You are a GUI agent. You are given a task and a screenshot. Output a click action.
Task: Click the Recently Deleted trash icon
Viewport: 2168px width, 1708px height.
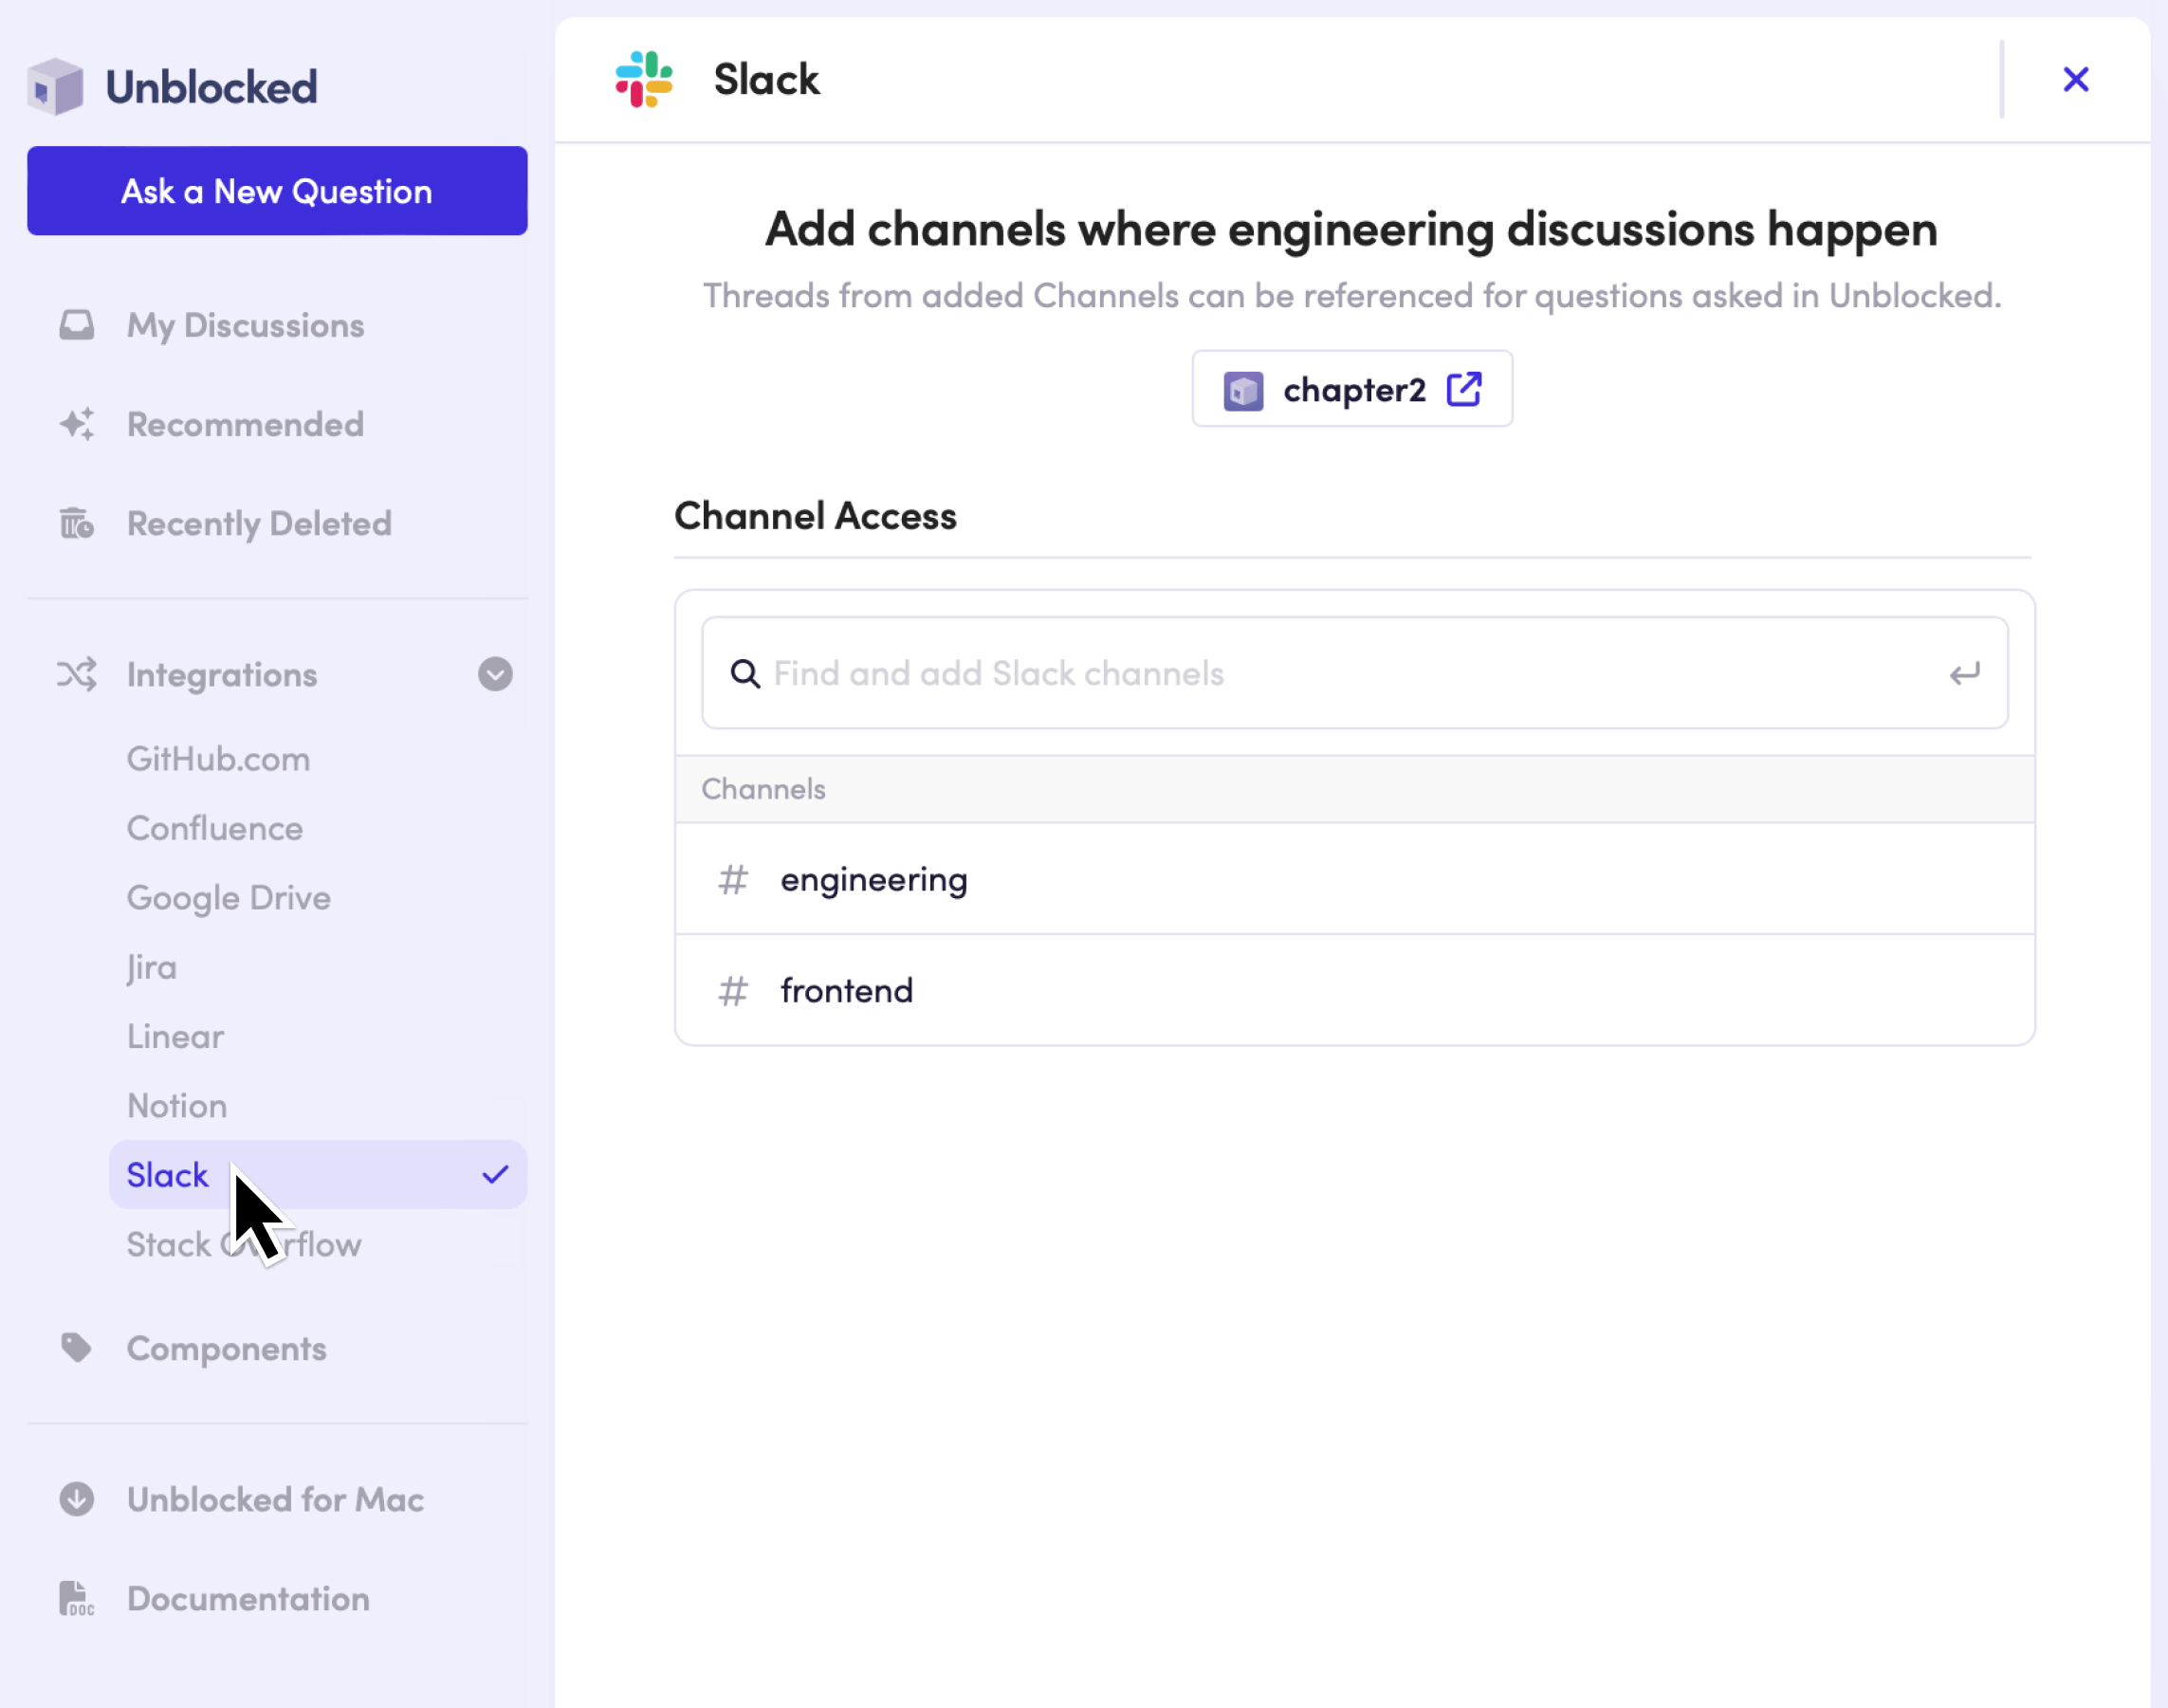[x=77, y=523]
